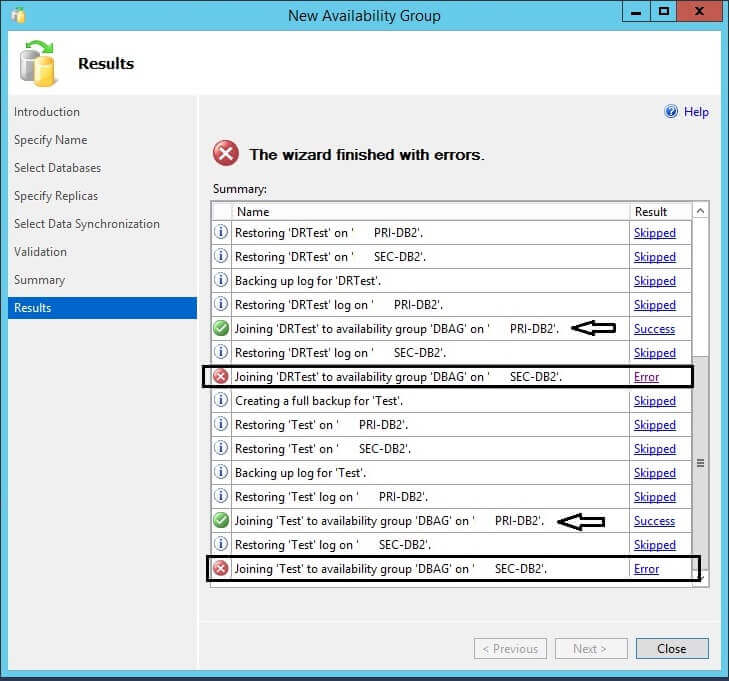729x681 pixels.
Task: Click info icon for Restoring 'Test' on PRI-DB2
Action: pyautogui.click(x=221, y=424)
